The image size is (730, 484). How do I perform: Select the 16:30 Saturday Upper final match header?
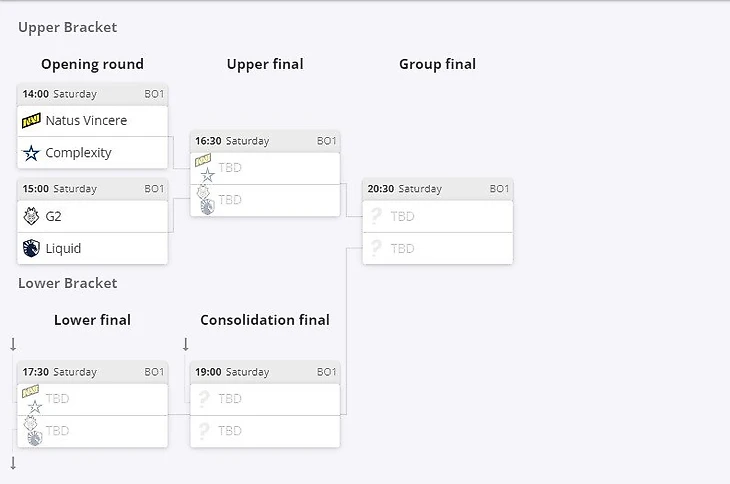point(265,141)
